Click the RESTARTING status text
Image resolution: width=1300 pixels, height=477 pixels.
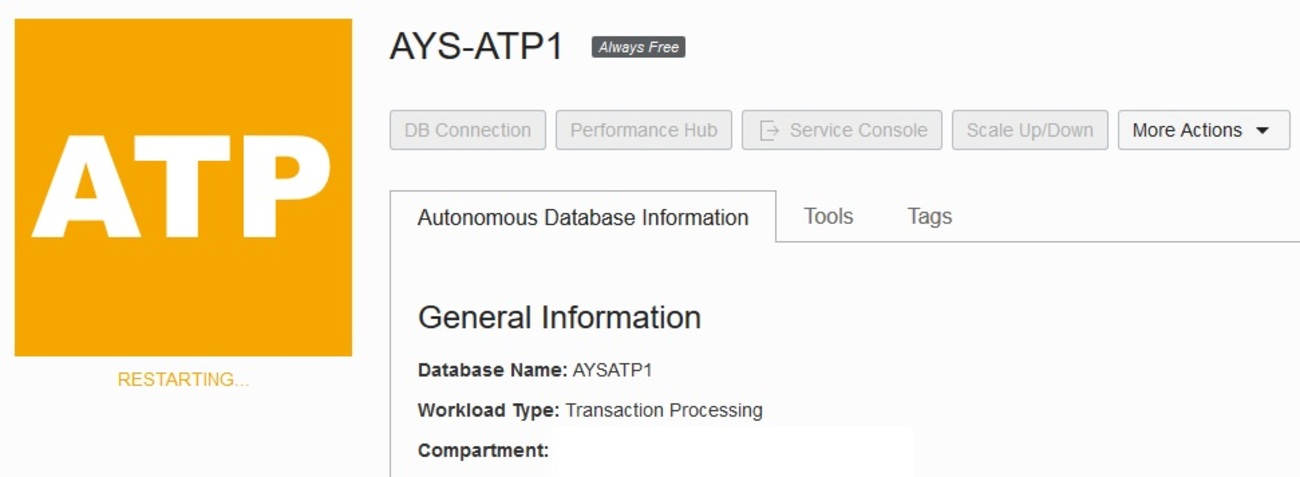click(183, 380)
